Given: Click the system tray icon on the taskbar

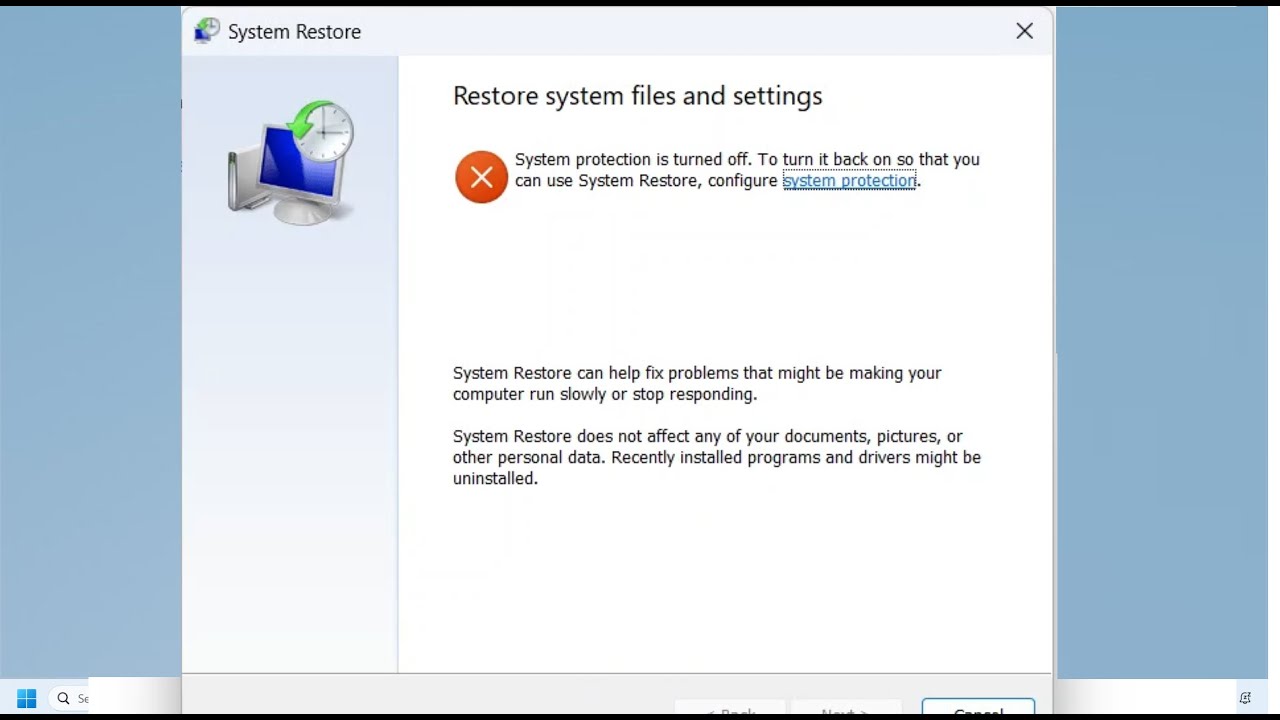Looking at the screenshot, I should [1245, 698].
